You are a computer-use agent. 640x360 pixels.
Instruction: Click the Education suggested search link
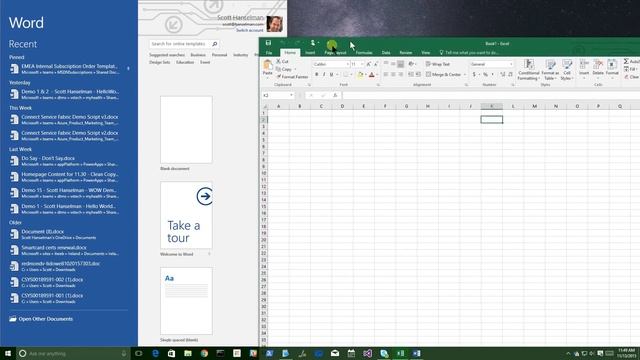[185, 62]
